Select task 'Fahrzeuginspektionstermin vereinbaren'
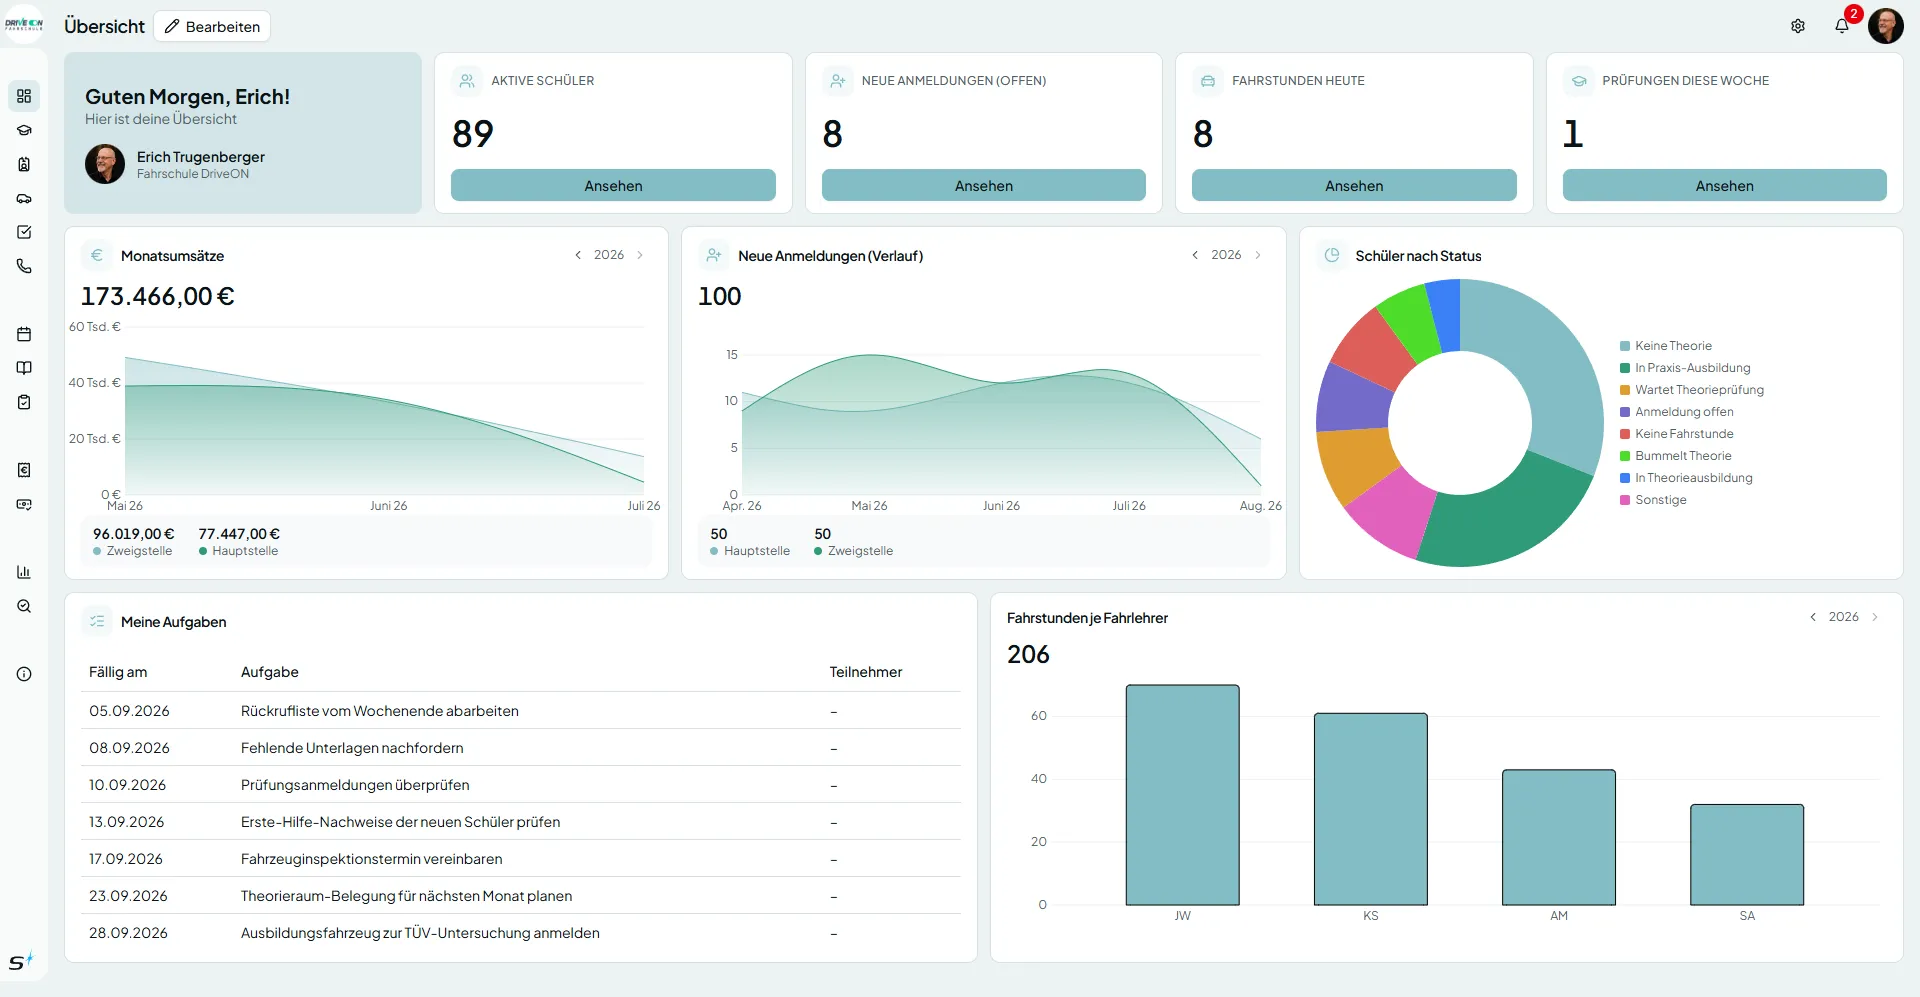The width and height of the screenshot is (1920, 997). [520, 859]
